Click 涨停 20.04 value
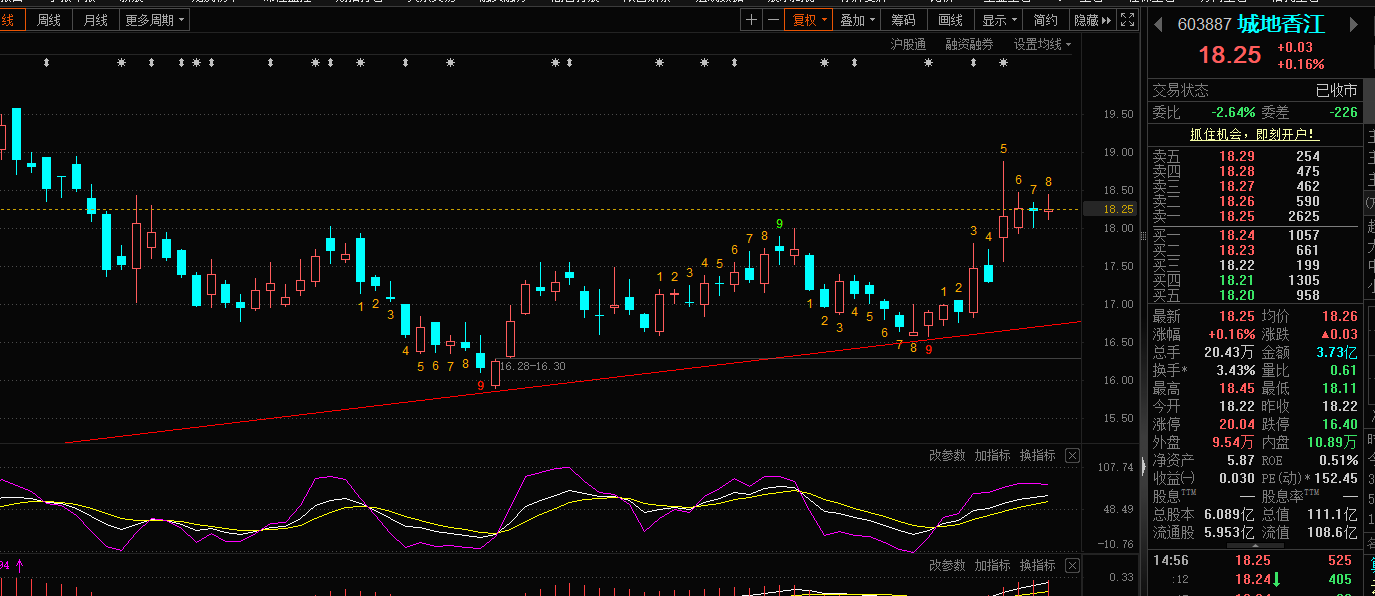Screen dimensions: 1375x596 [1238, 424]
